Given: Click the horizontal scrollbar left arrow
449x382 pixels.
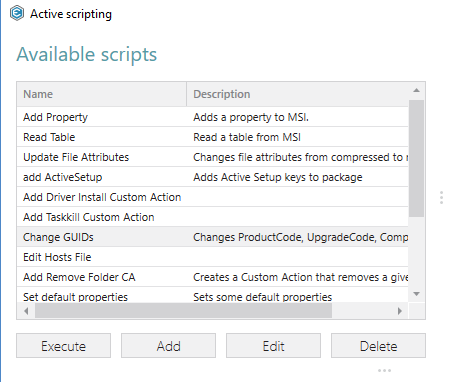Looking at the screenshot, I should (x=26, y=311).
